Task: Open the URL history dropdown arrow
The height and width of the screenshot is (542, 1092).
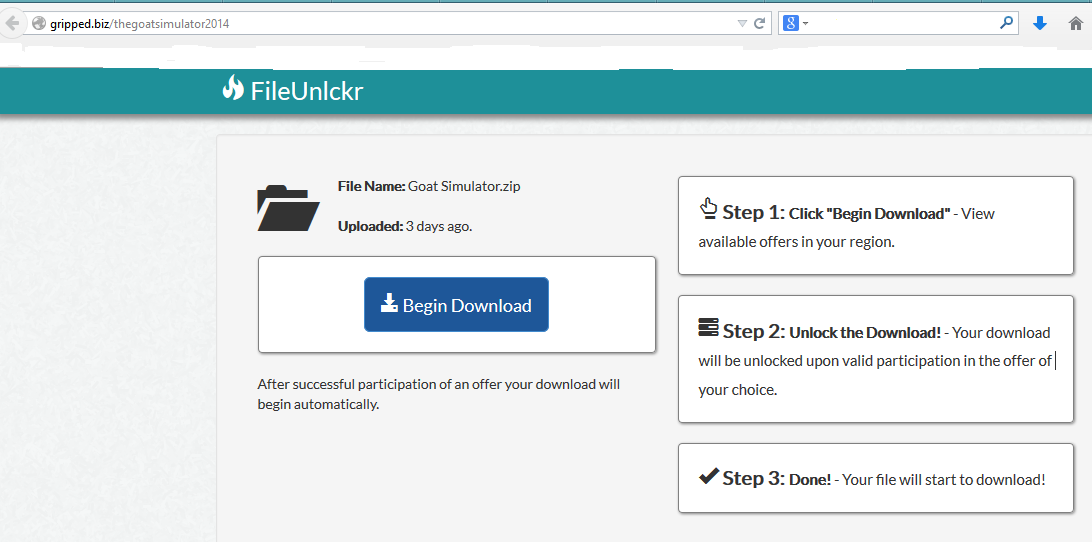Action: point(741,23)
